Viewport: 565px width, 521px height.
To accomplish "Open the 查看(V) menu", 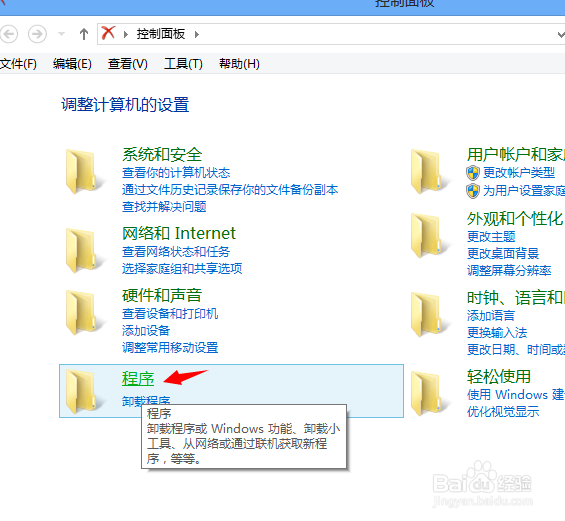I will click(128, 64).
